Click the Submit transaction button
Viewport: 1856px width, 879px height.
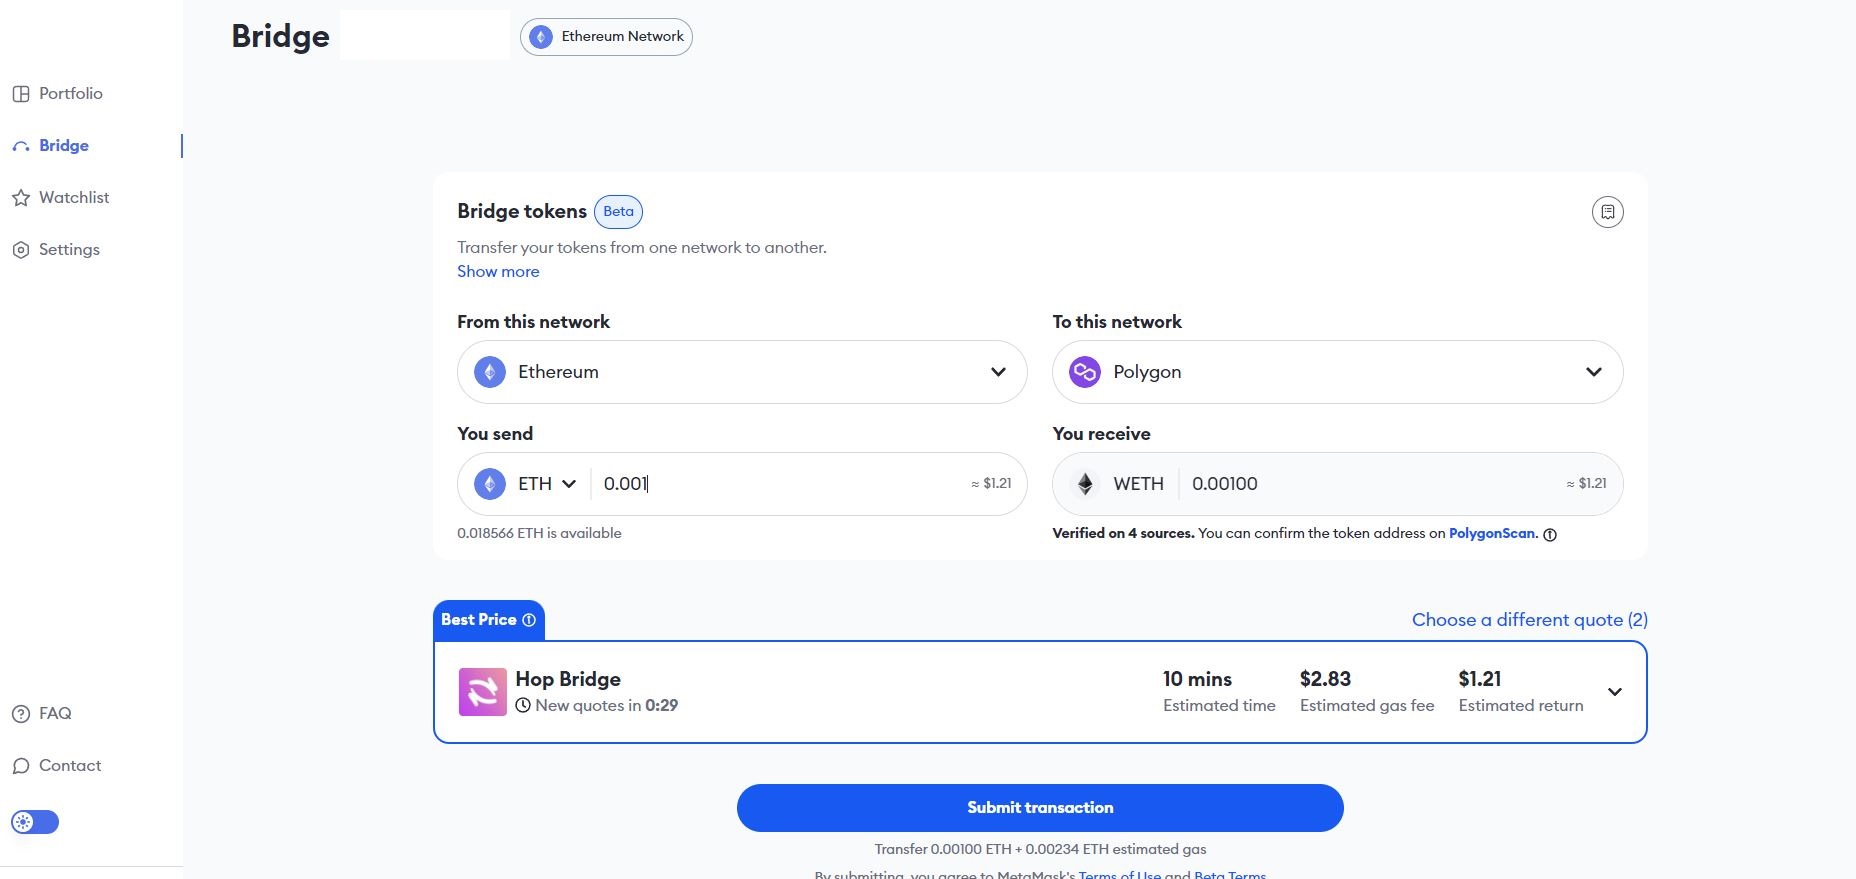click(x=1040, y=808)
